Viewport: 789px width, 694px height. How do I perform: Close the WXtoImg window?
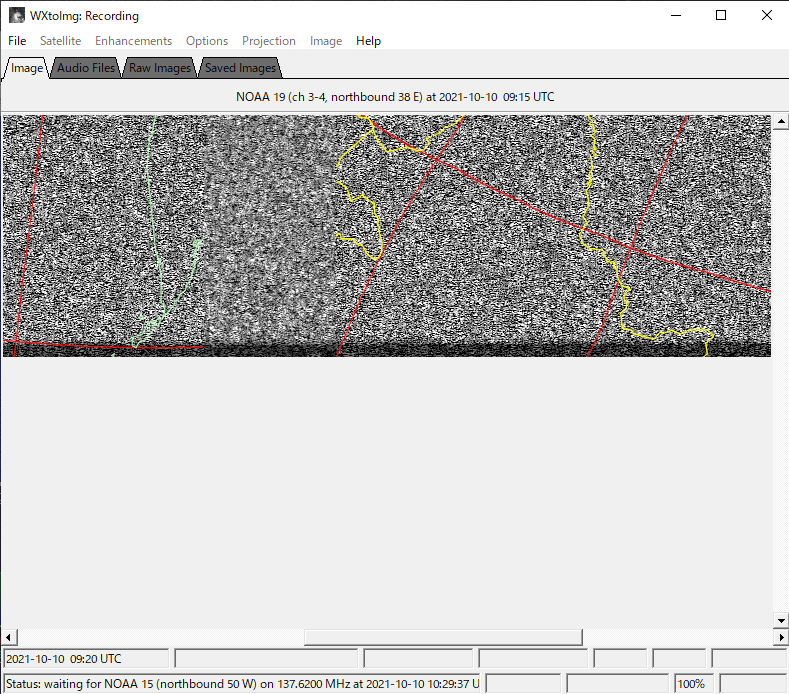click(x=766, y=16)
